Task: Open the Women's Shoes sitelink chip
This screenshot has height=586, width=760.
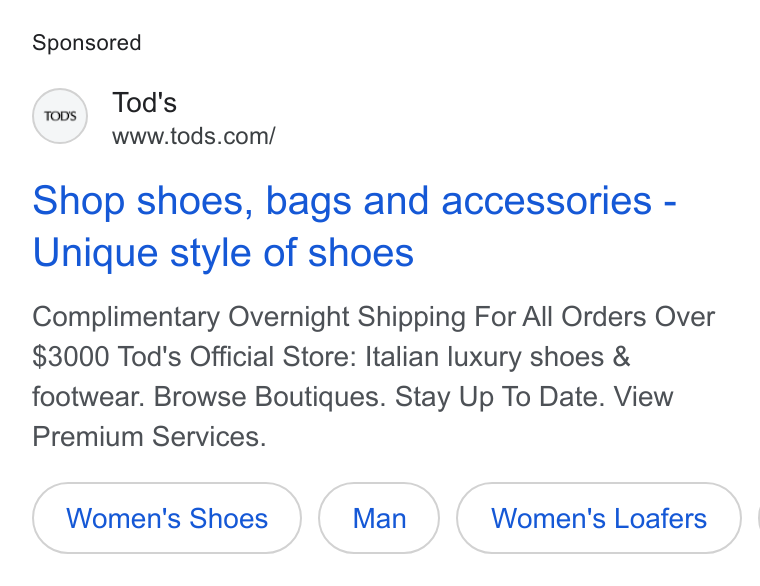Action: pyautogui.click(x=167, y=518)
